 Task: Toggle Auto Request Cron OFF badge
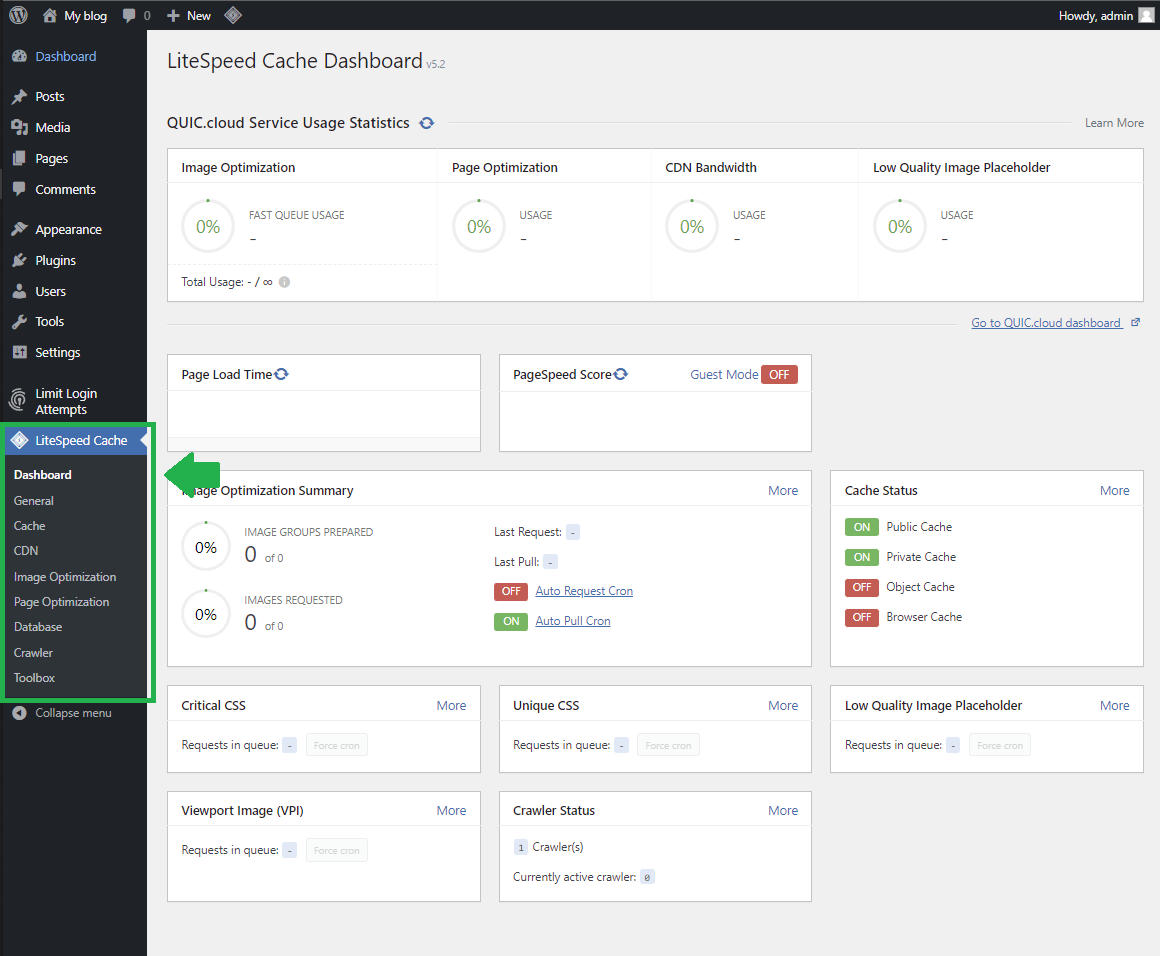[x=511, y=591]
